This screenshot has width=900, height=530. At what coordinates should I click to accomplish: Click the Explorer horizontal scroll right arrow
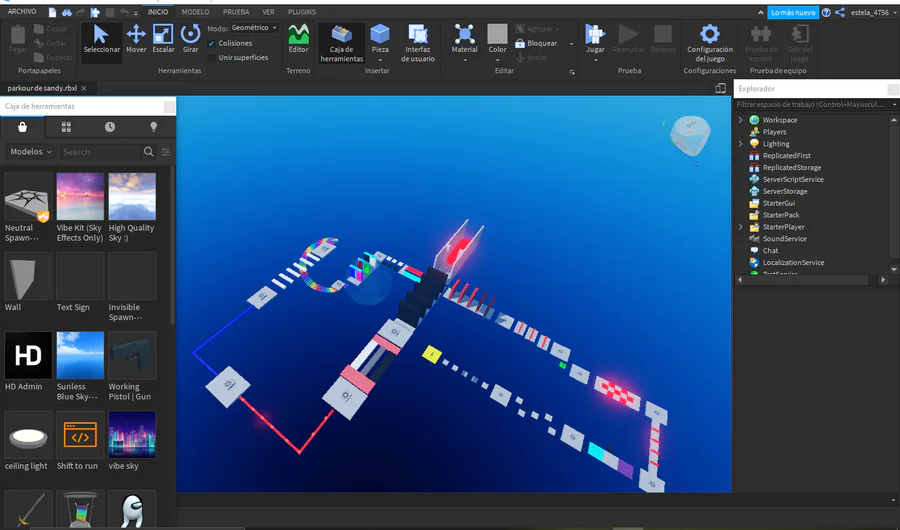pyautogui.click(x=883, y=280)
